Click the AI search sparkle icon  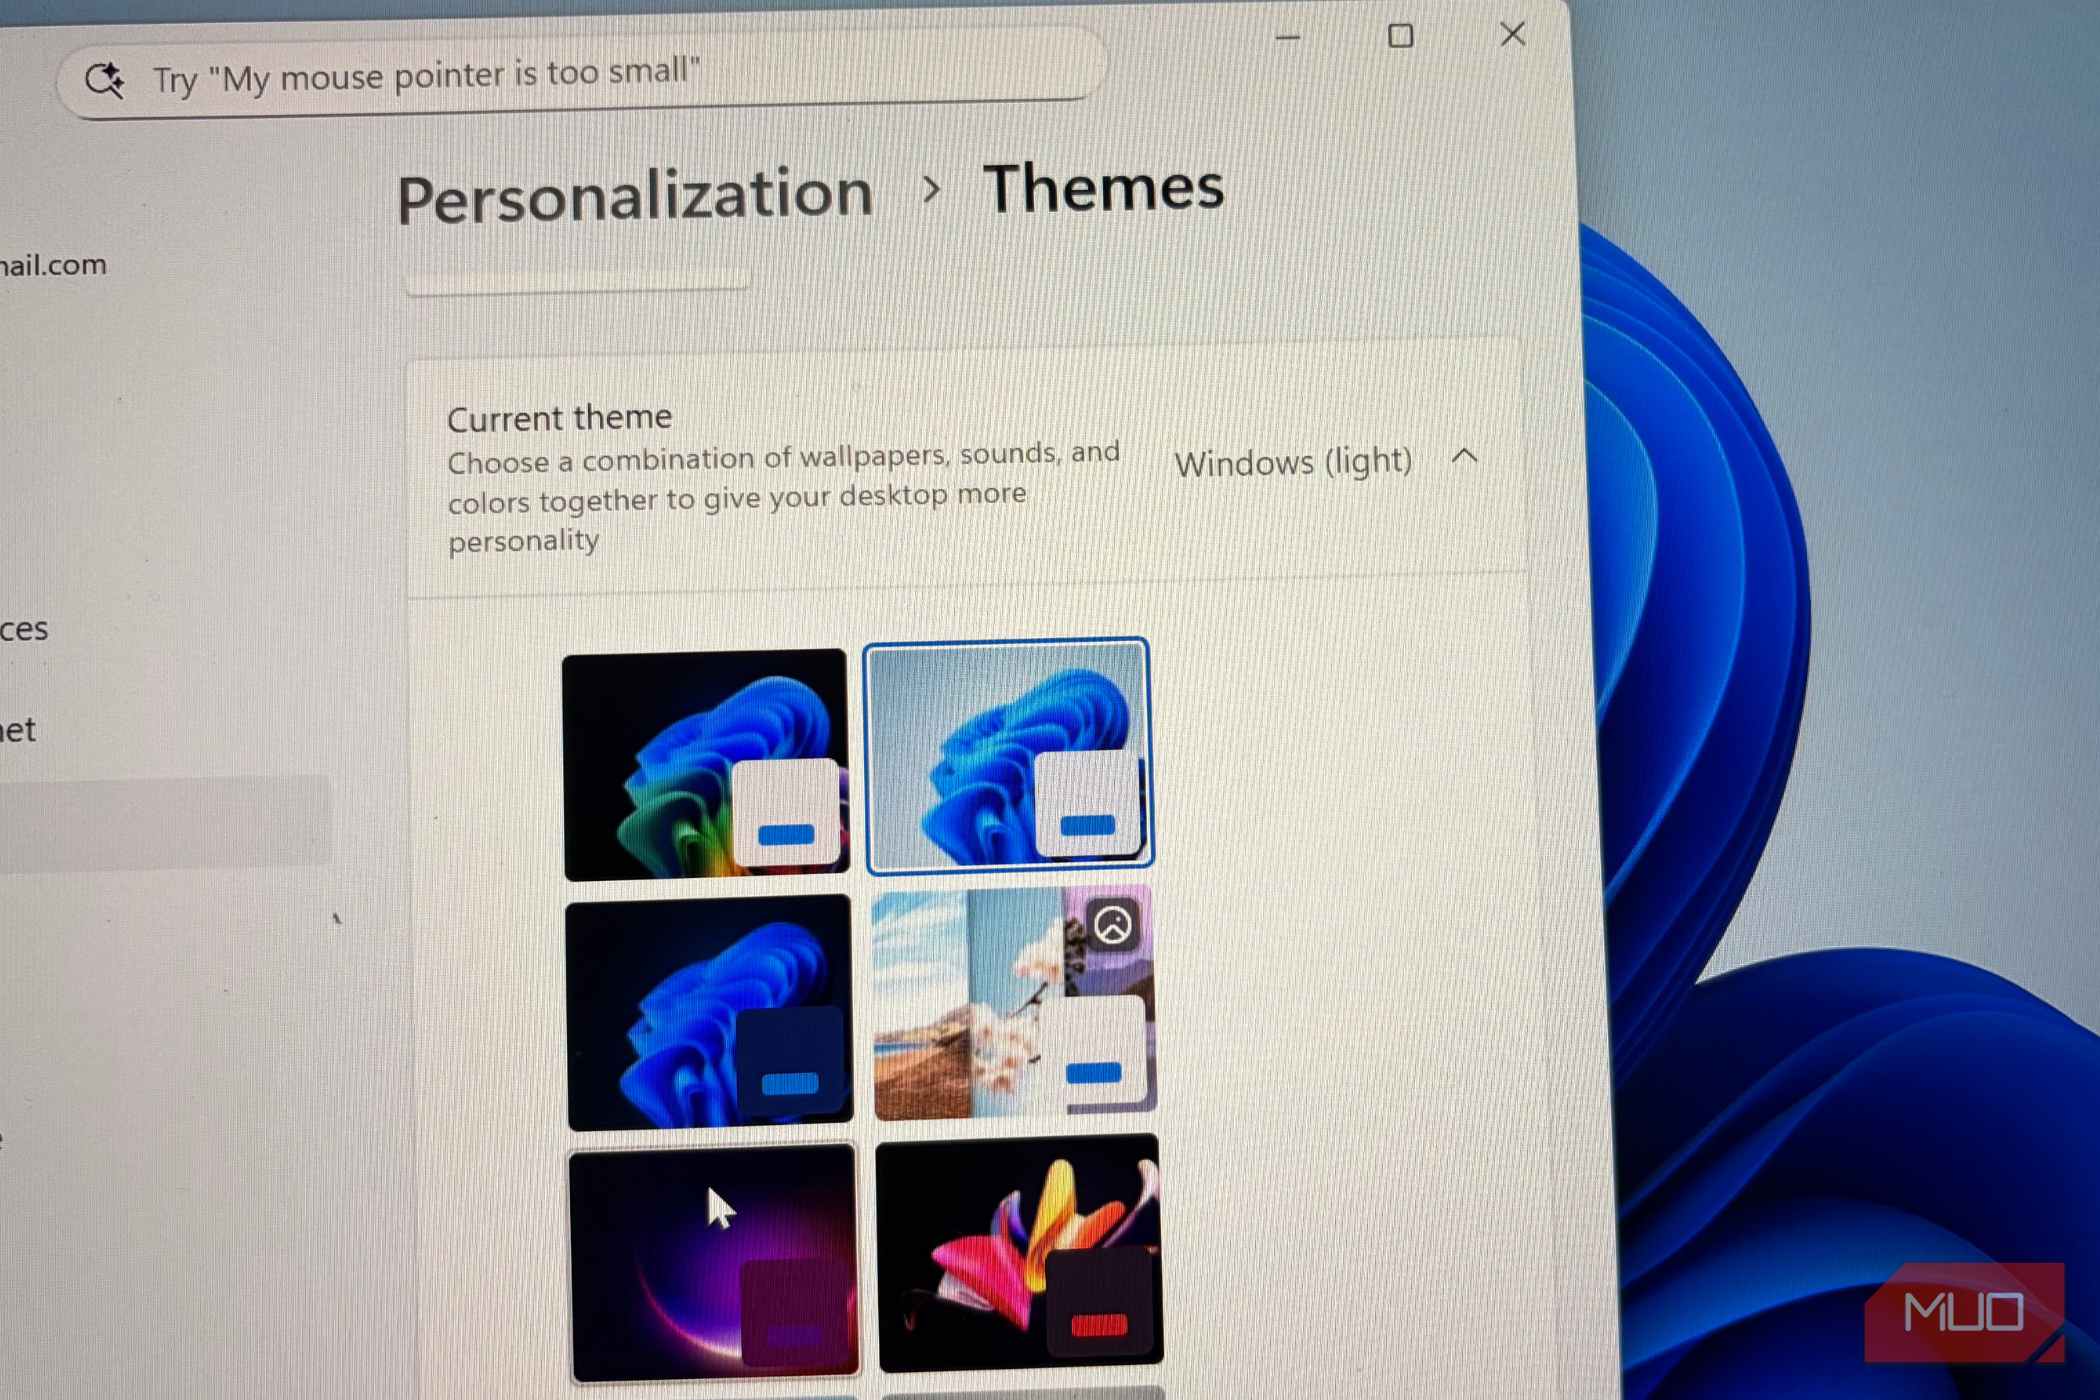(x=104, y=79)
